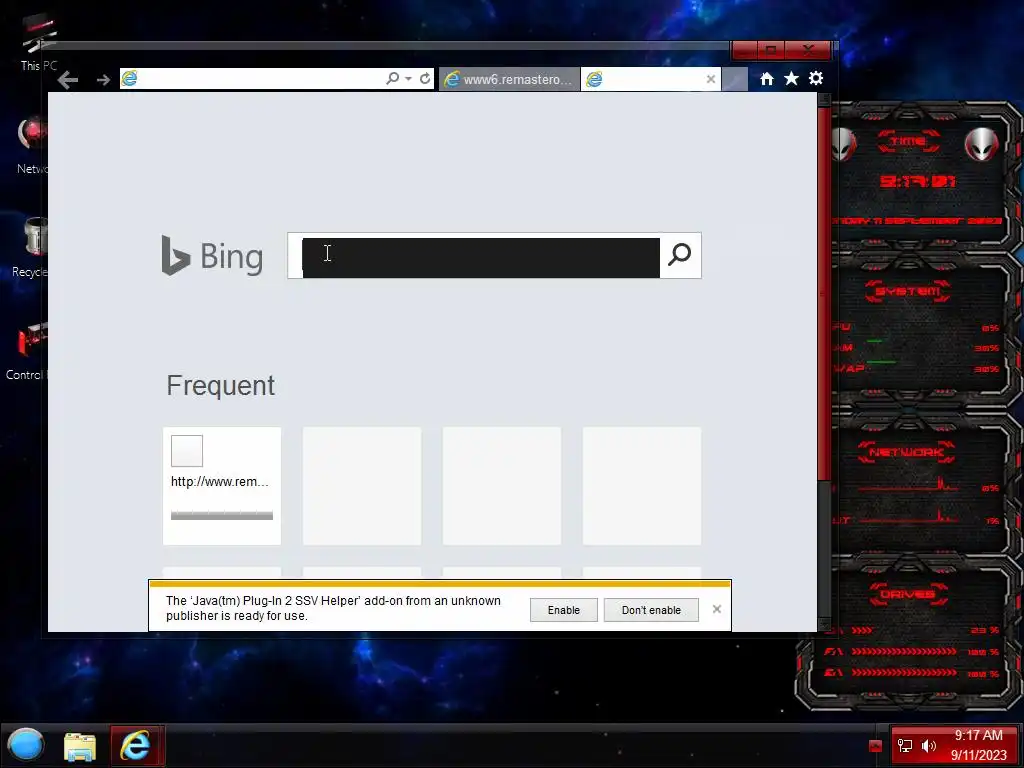Viewport: 1024px width, 768px height.
Task: Open the network tray icon
Action: pos(905,746)
